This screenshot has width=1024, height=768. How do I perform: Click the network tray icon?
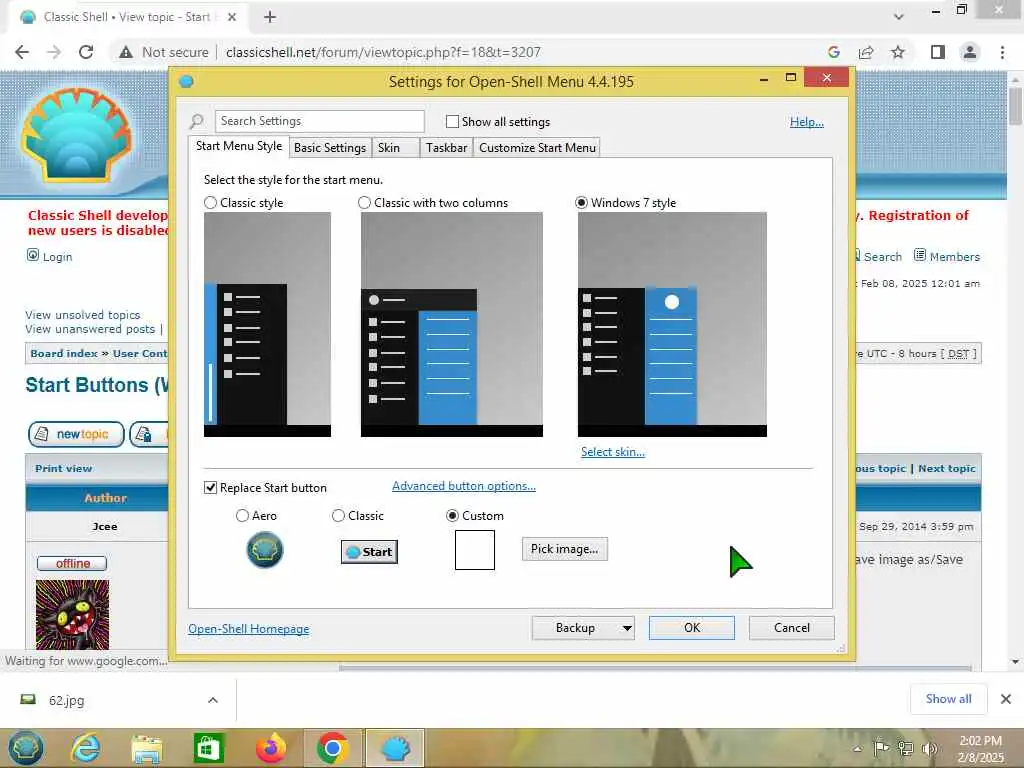coord(905,748)
